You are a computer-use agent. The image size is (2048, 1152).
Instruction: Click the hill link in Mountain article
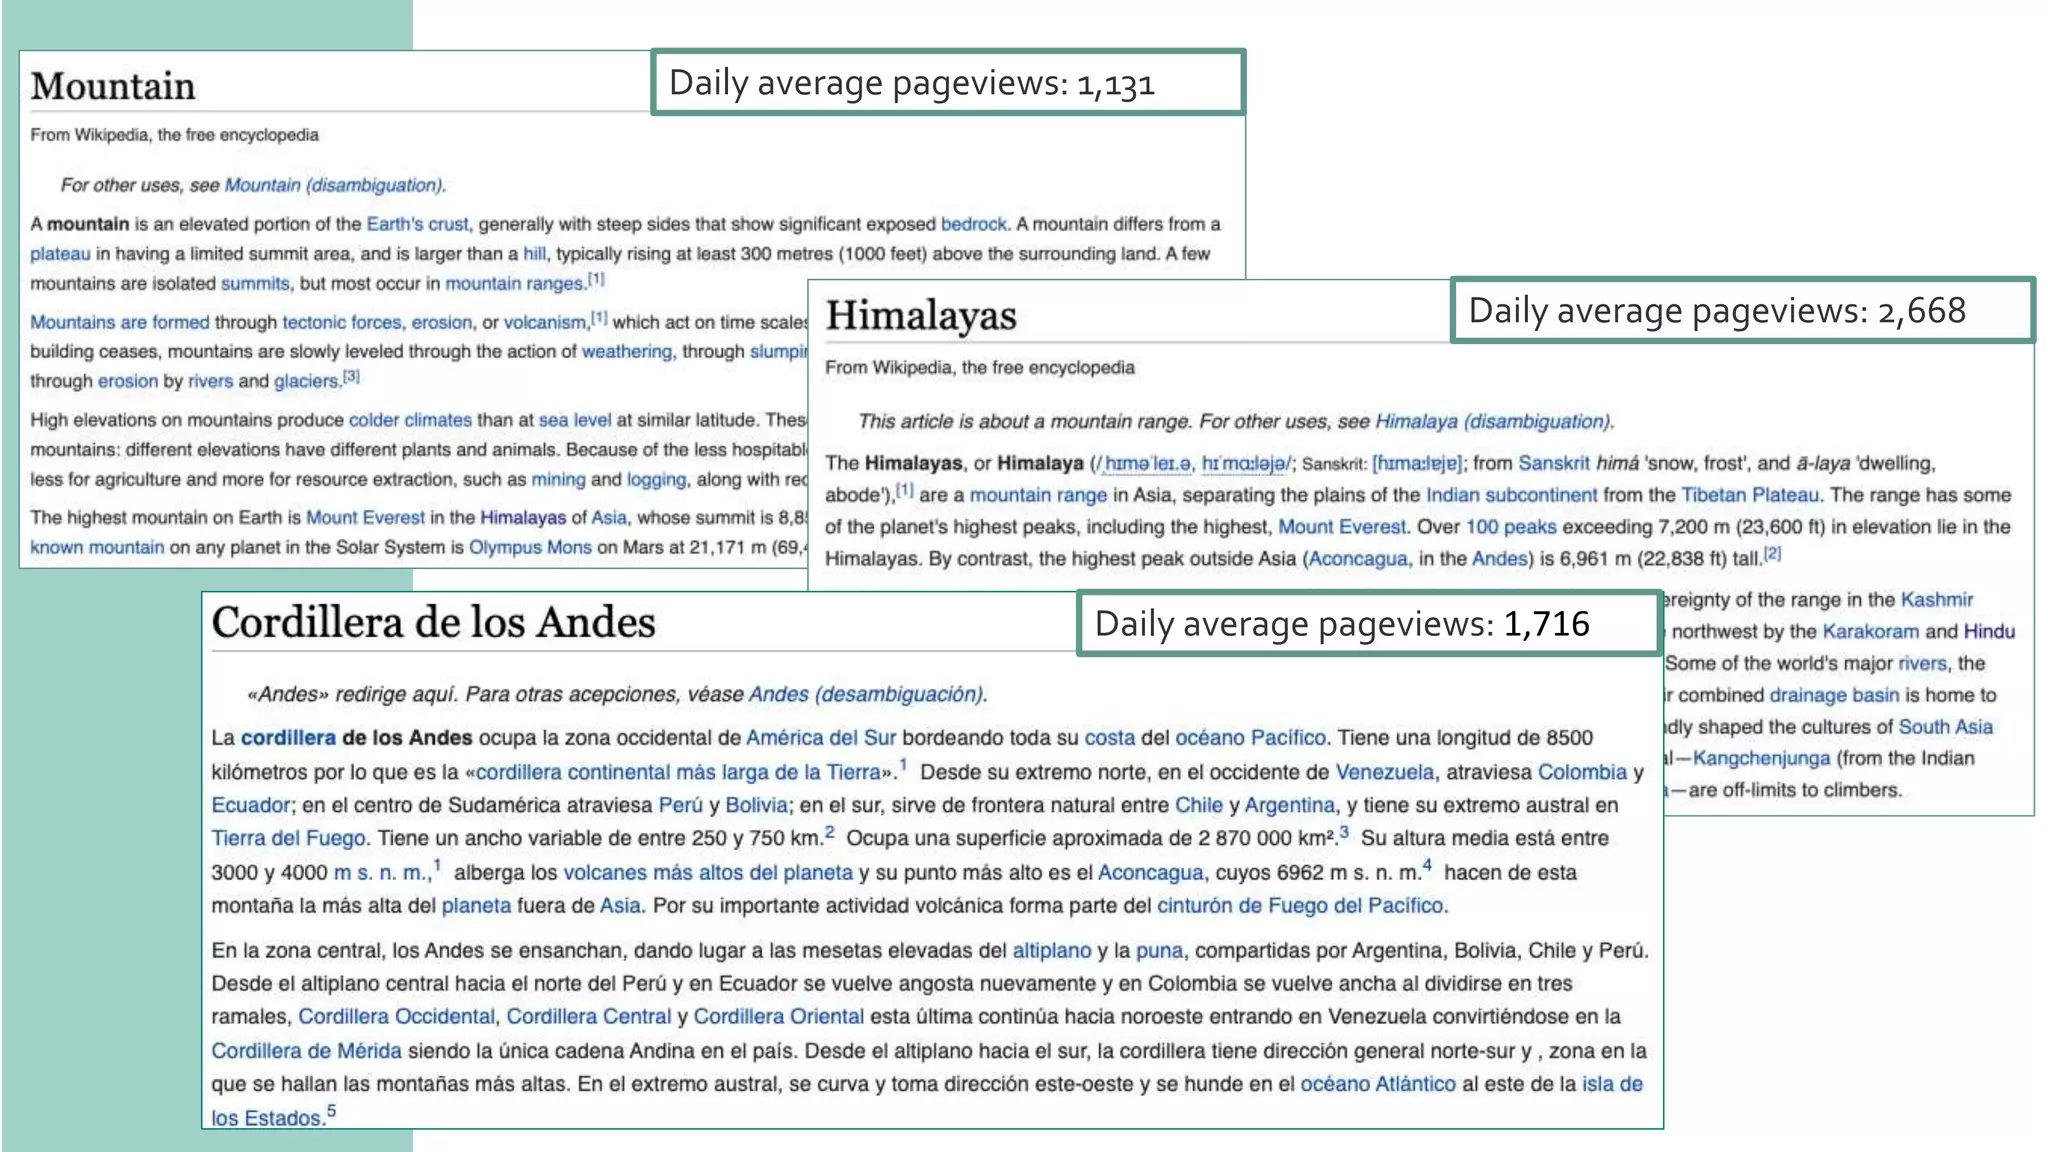tap(534, 254)
